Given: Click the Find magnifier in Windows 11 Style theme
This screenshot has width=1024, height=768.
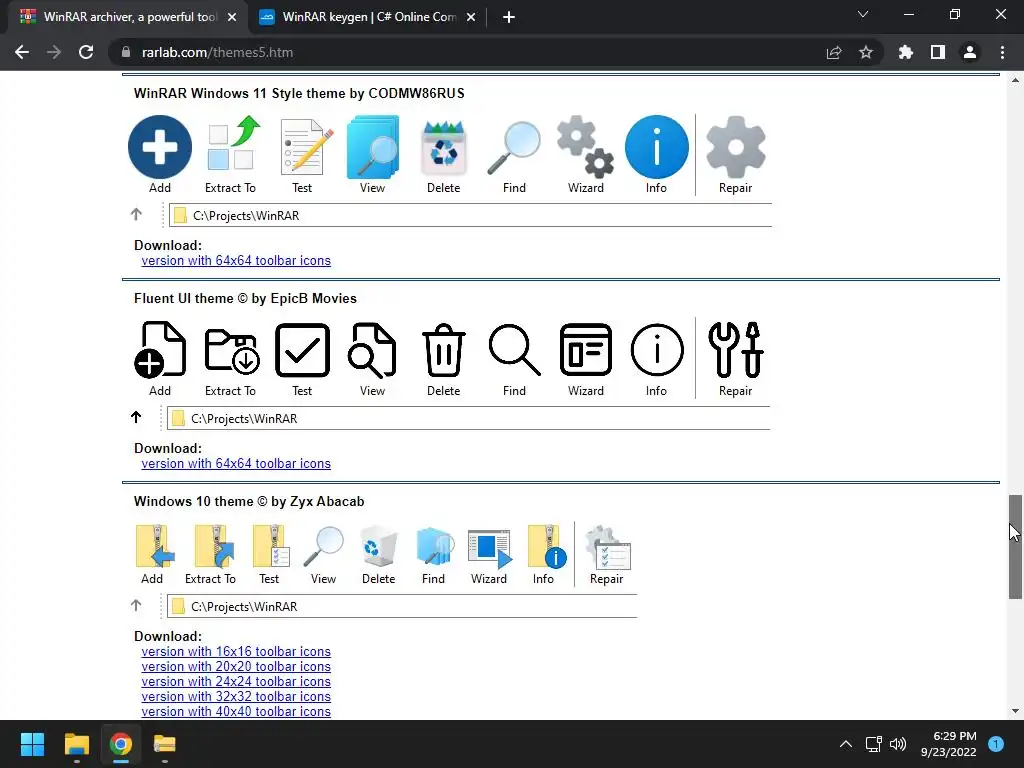Looking at the screenshot, I should pos(515,148).
